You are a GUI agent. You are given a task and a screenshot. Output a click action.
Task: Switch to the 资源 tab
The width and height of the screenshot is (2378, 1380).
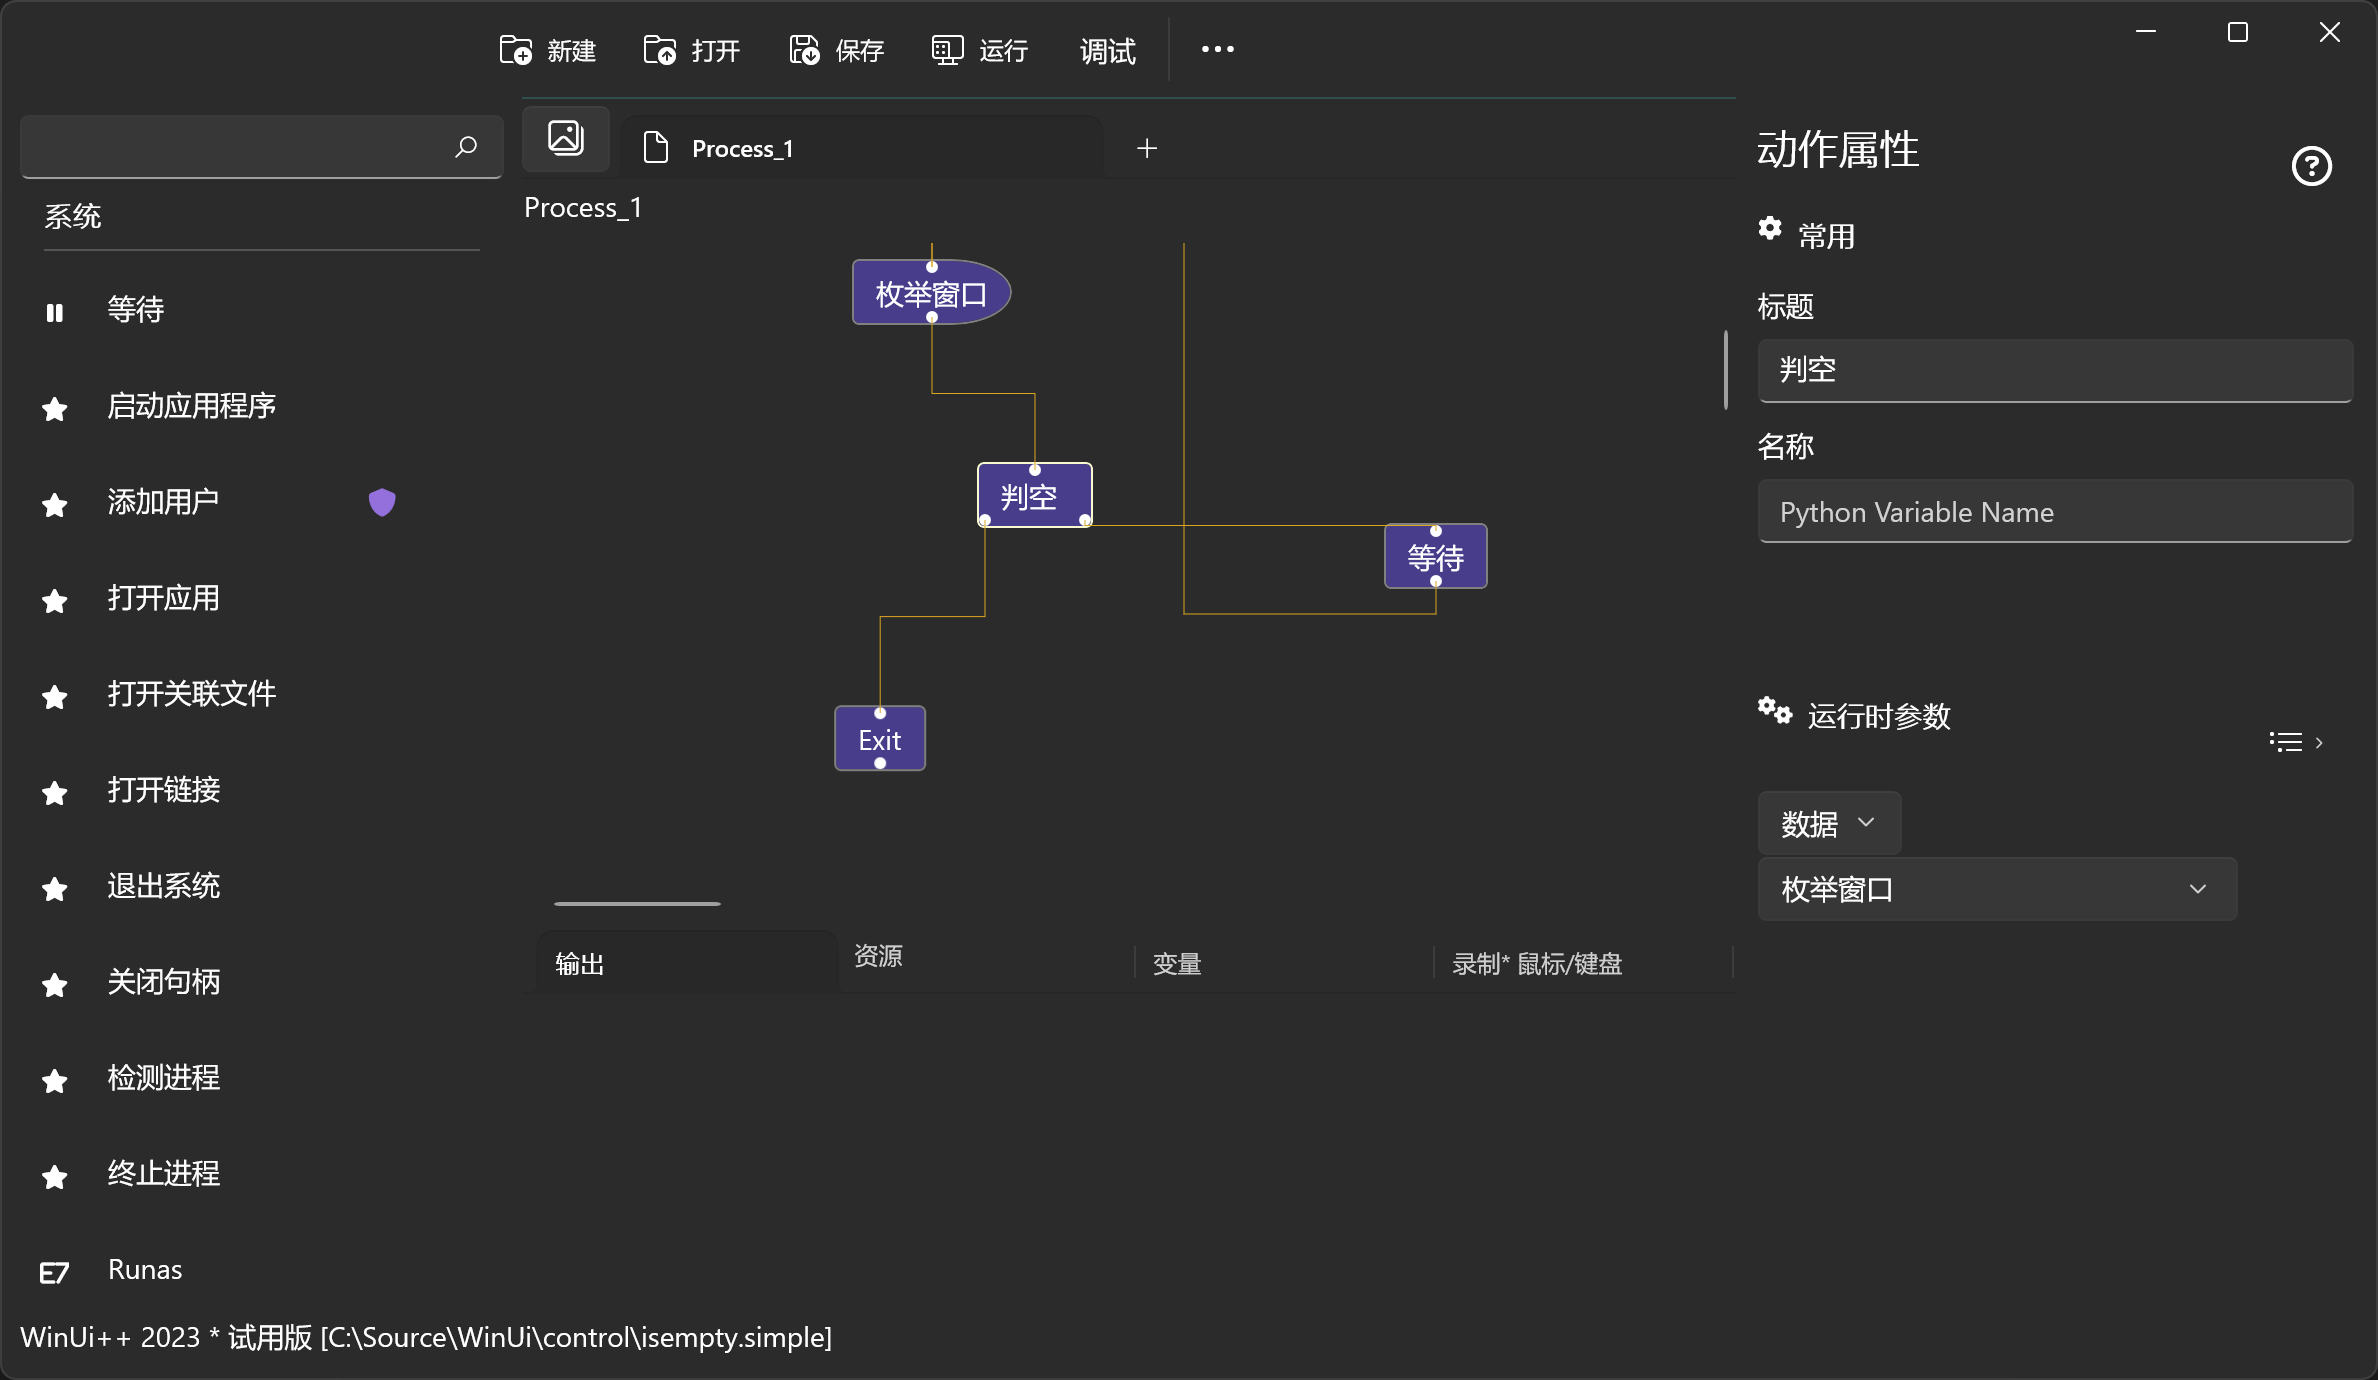(x=878, y=956)
